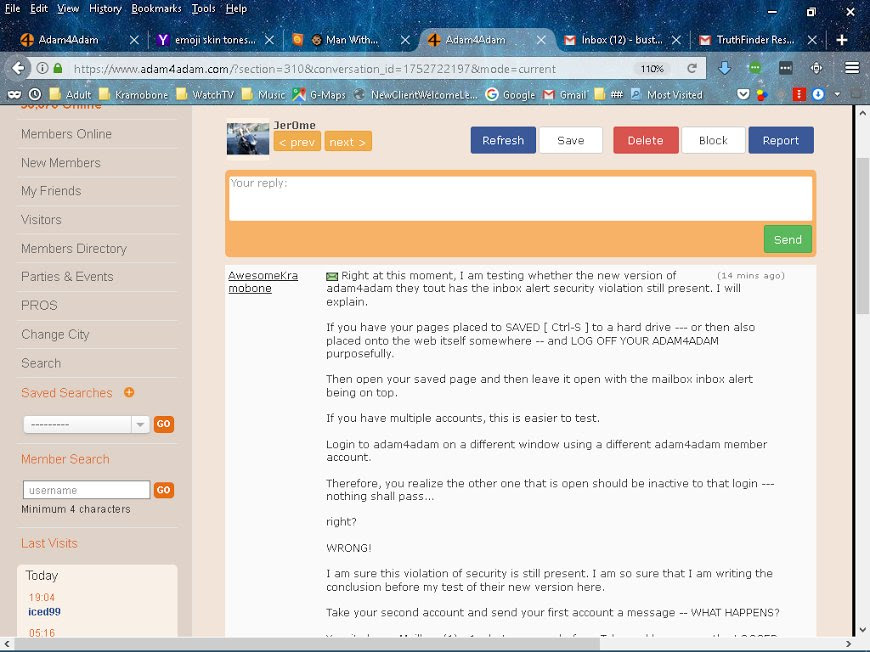The image size is (870, 652).
Task: Send the reply message
Action: [788, 239]
